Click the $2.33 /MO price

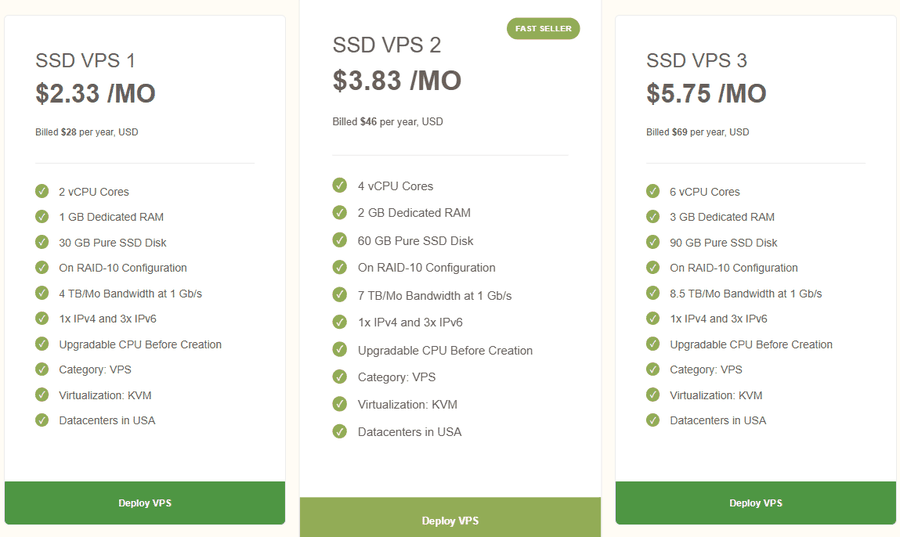pos(95,94)
